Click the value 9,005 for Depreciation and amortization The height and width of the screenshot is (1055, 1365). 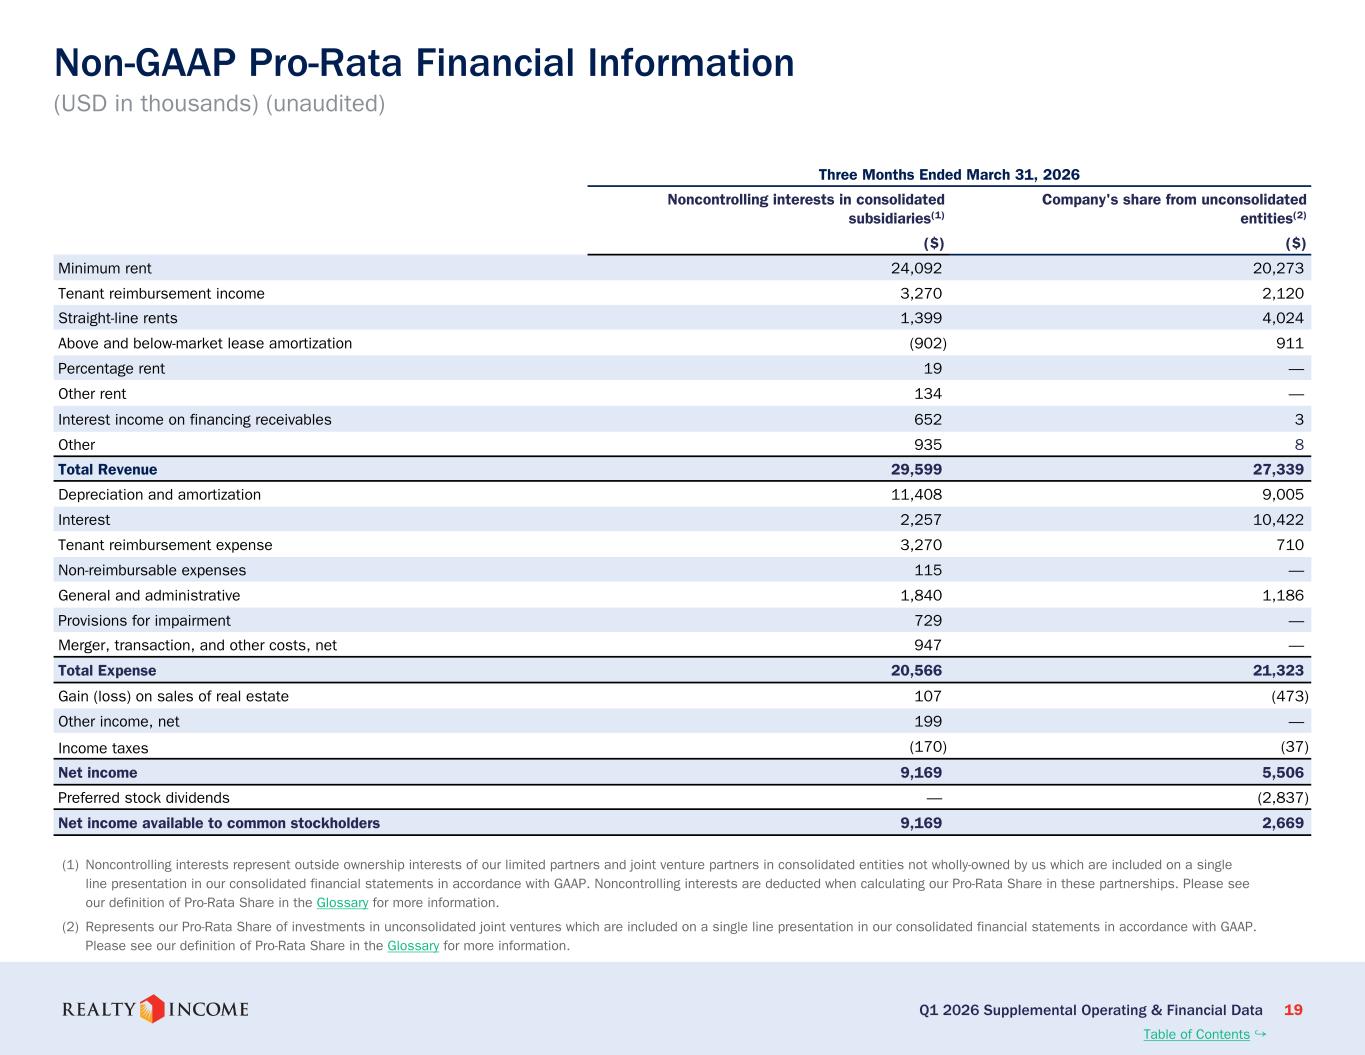[x=1283, y=494]
